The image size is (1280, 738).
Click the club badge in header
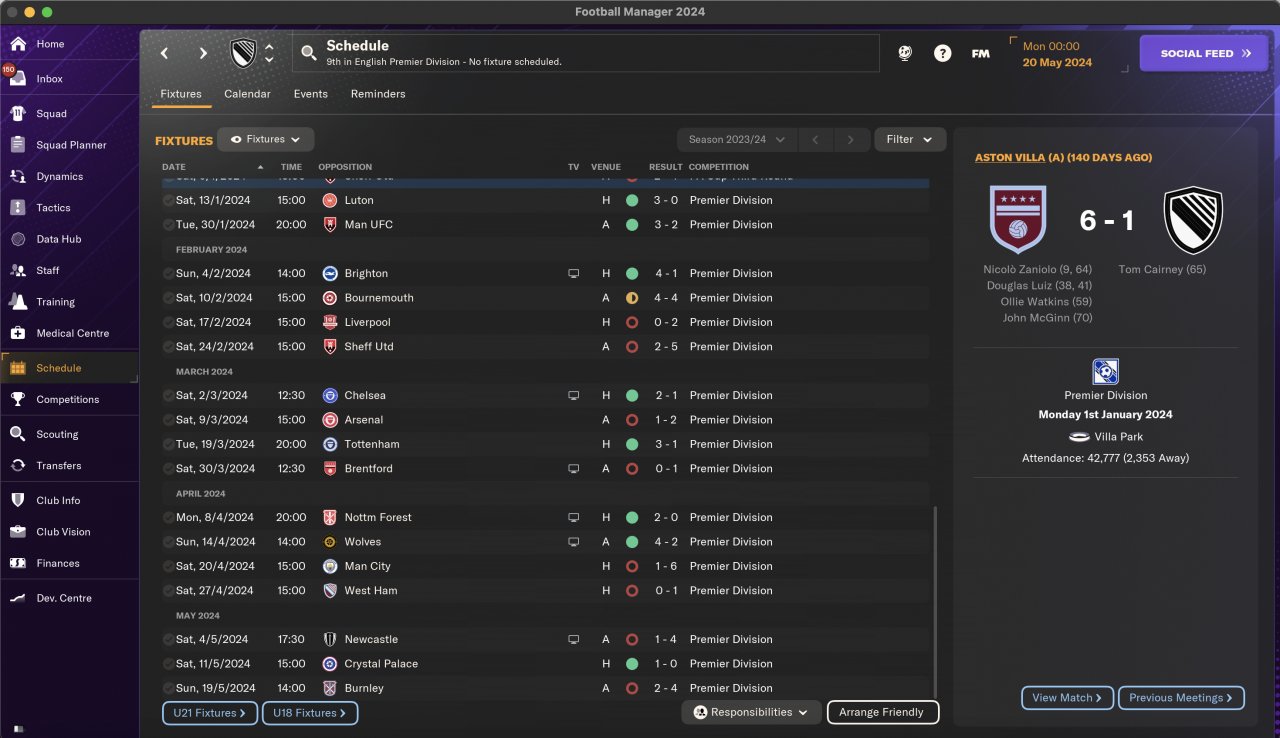(x=243, y=53)
